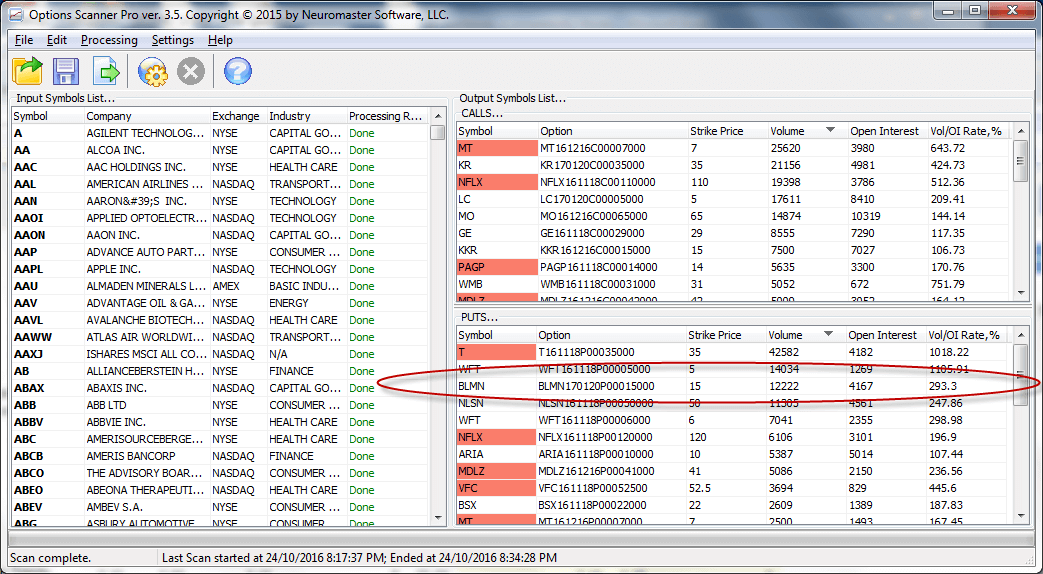Click the open file folder icon
1043x574 pixels.
(28, 71)
